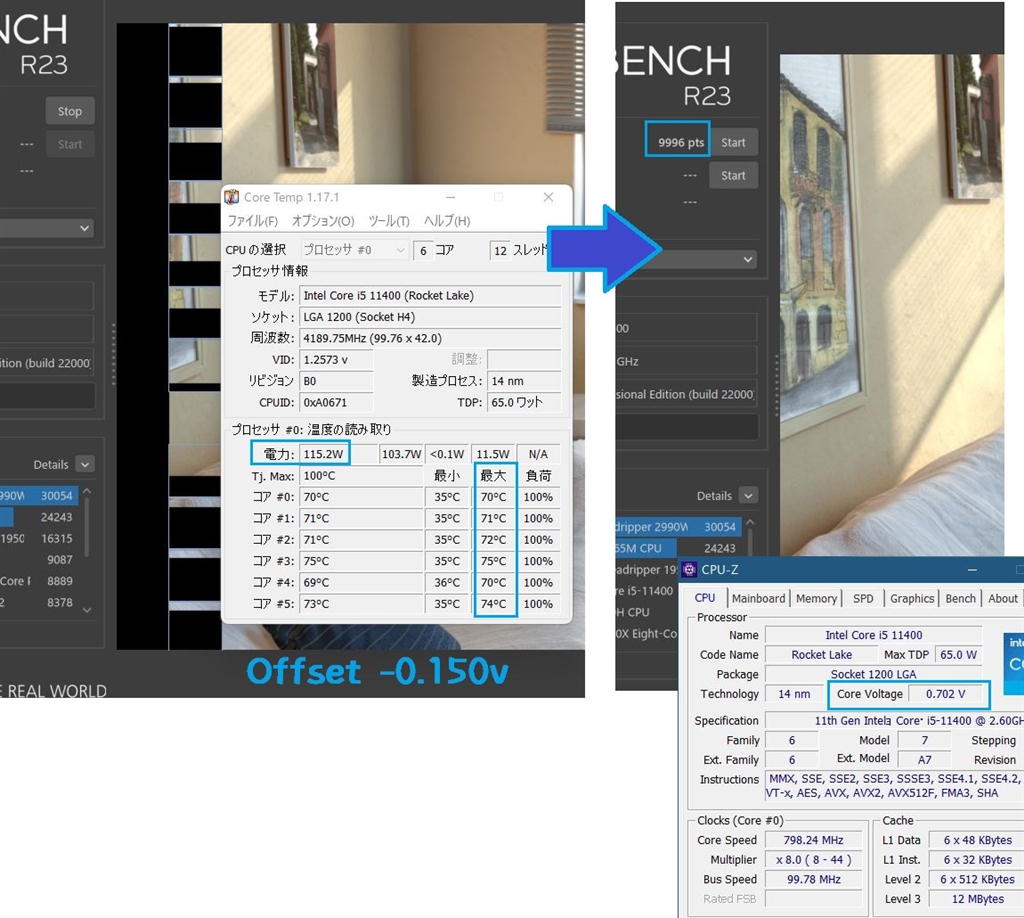Expand the Details dropdown in the Cinebench window showing 9996 pts
This screenshot has width=1024, height=918.
pos(748,496)
